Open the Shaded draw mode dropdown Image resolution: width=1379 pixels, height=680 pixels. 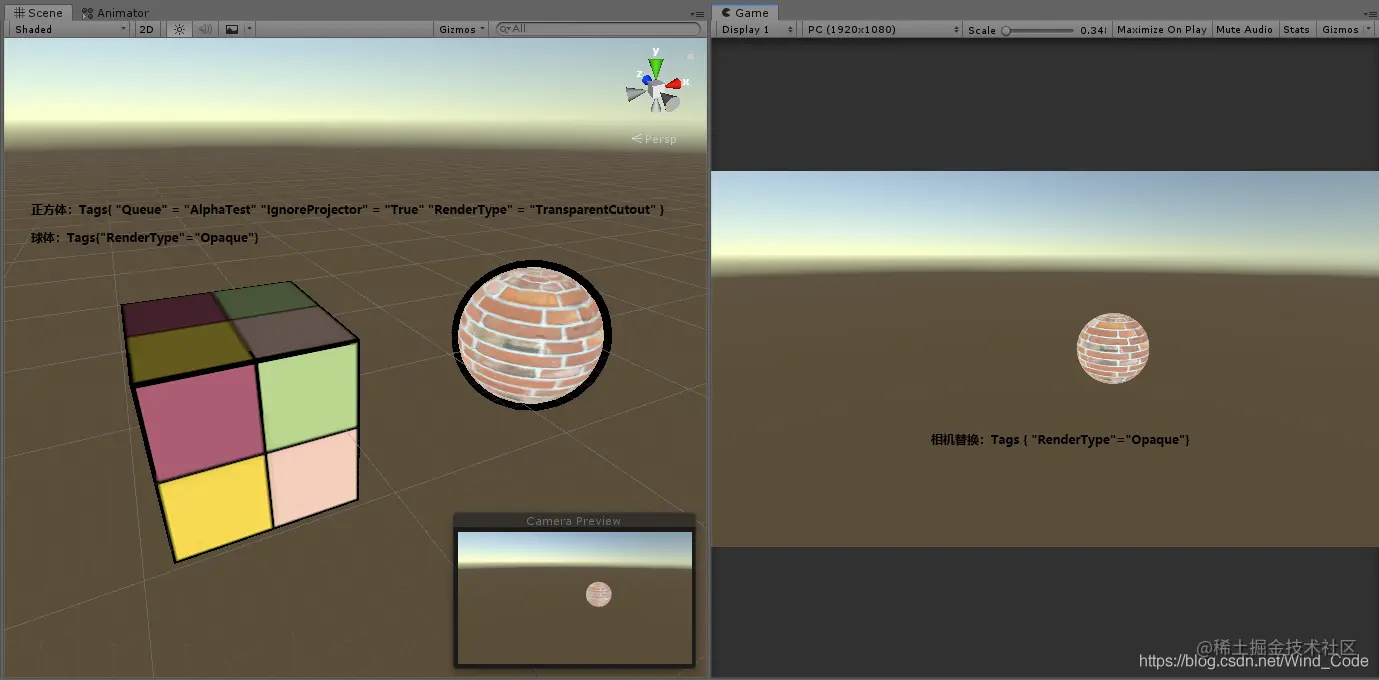(70, 29)
